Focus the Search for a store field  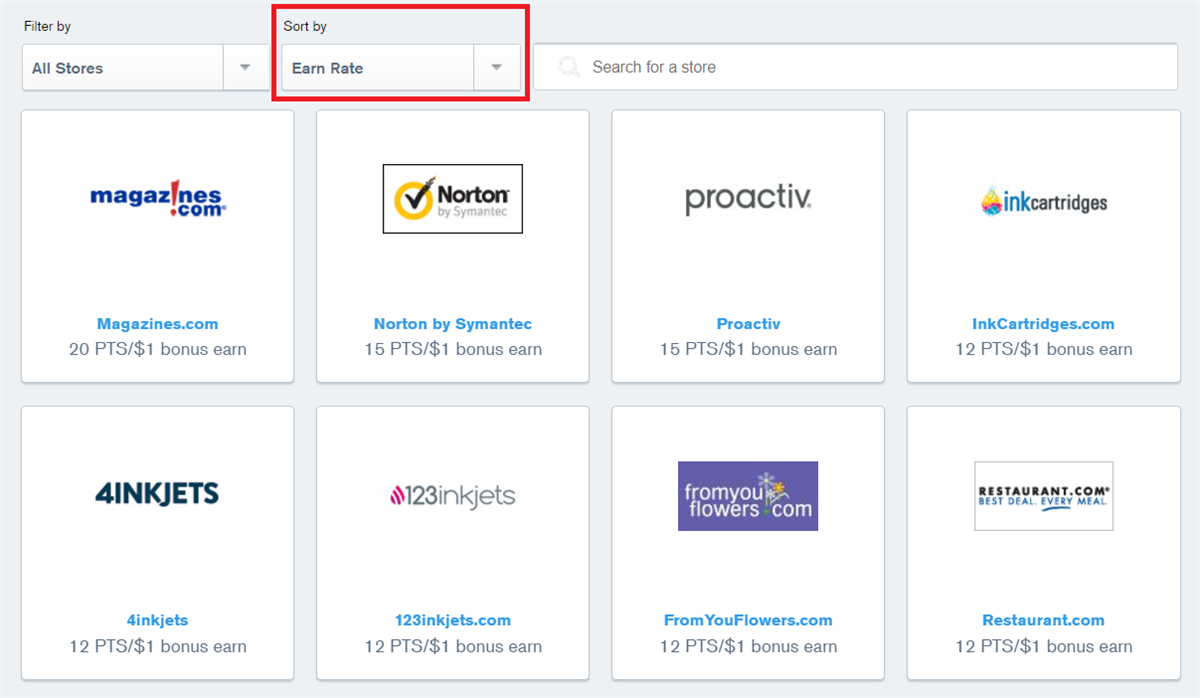tap(855, 67)
